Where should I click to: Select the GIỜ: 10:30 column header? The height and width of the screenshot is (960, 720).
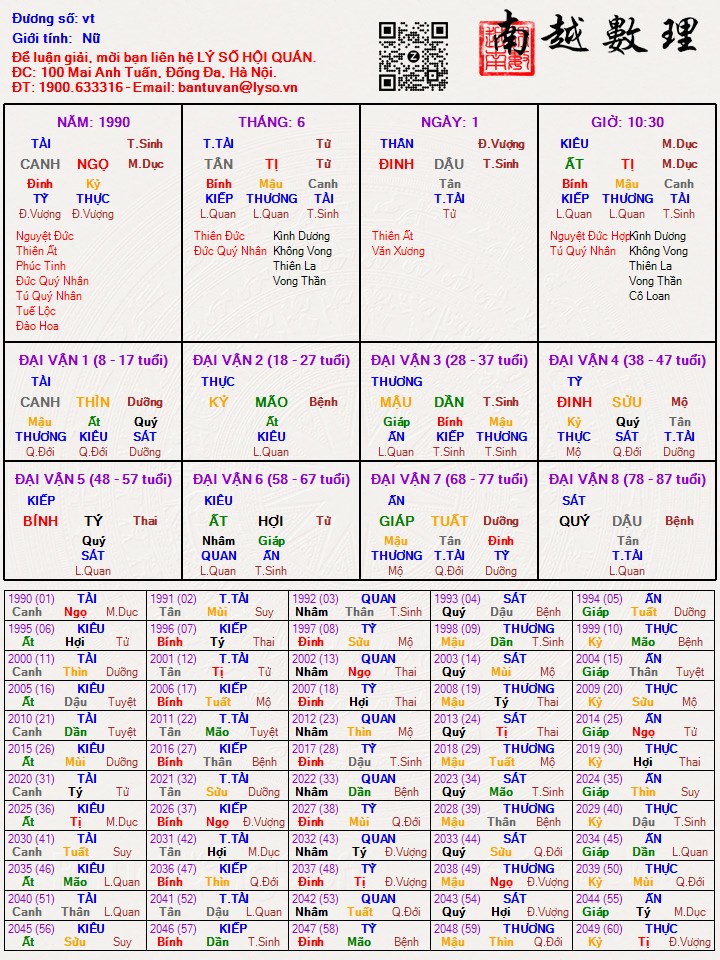click(x=627, y=122)
